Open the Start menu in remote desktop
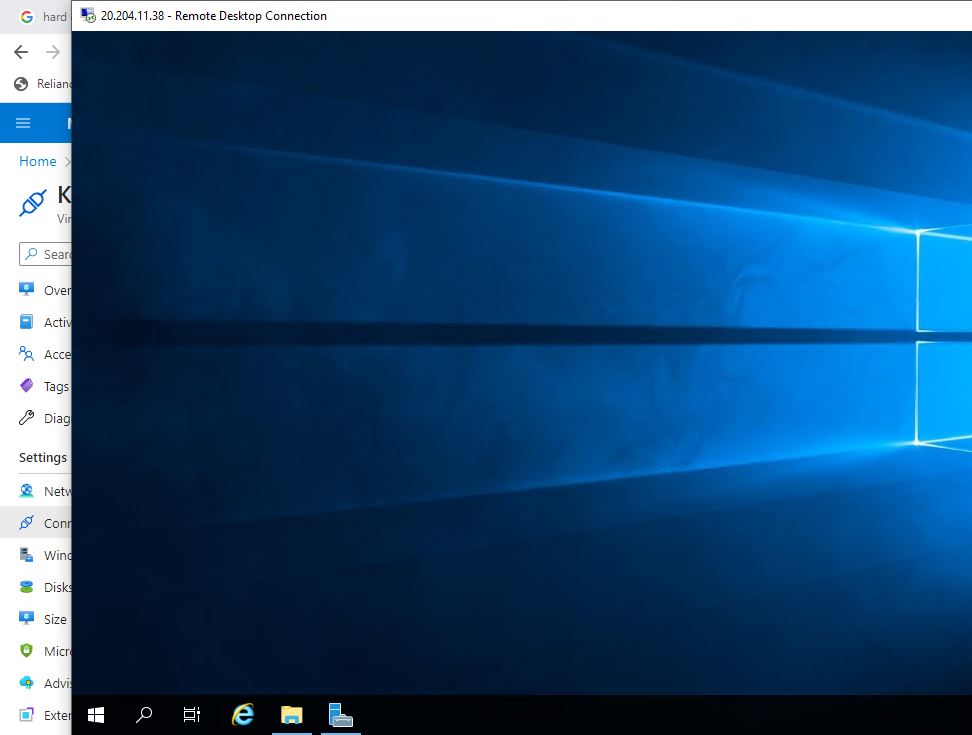The width and height of the screenshot is (972, 735). tap(96, 715)
